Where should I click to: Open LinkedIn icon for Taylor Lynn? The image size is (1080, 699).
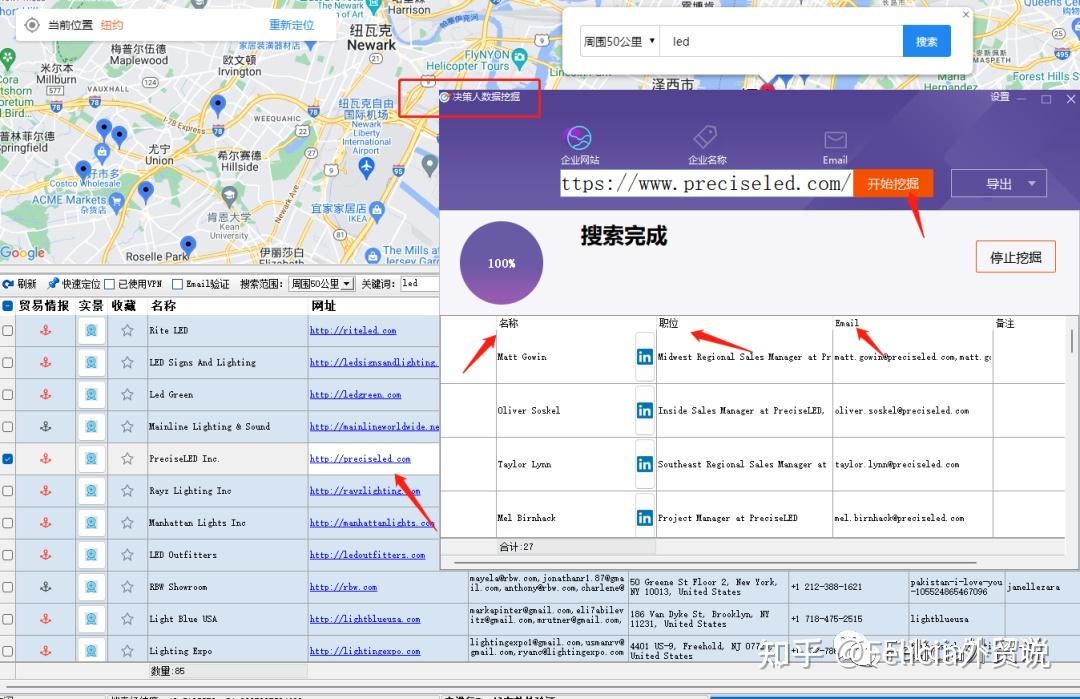click(x=645, y=464)
